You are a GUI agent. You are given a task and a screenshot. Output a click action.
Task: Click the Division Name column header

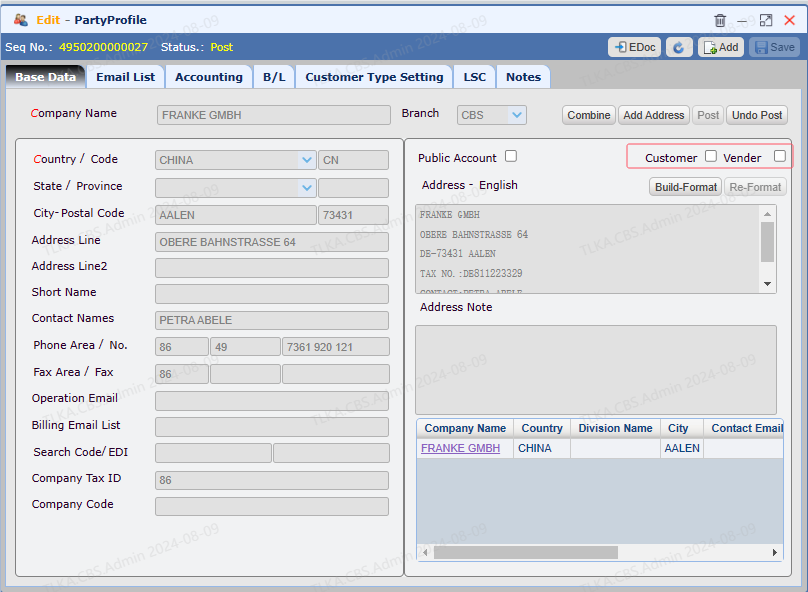[615, 428]
